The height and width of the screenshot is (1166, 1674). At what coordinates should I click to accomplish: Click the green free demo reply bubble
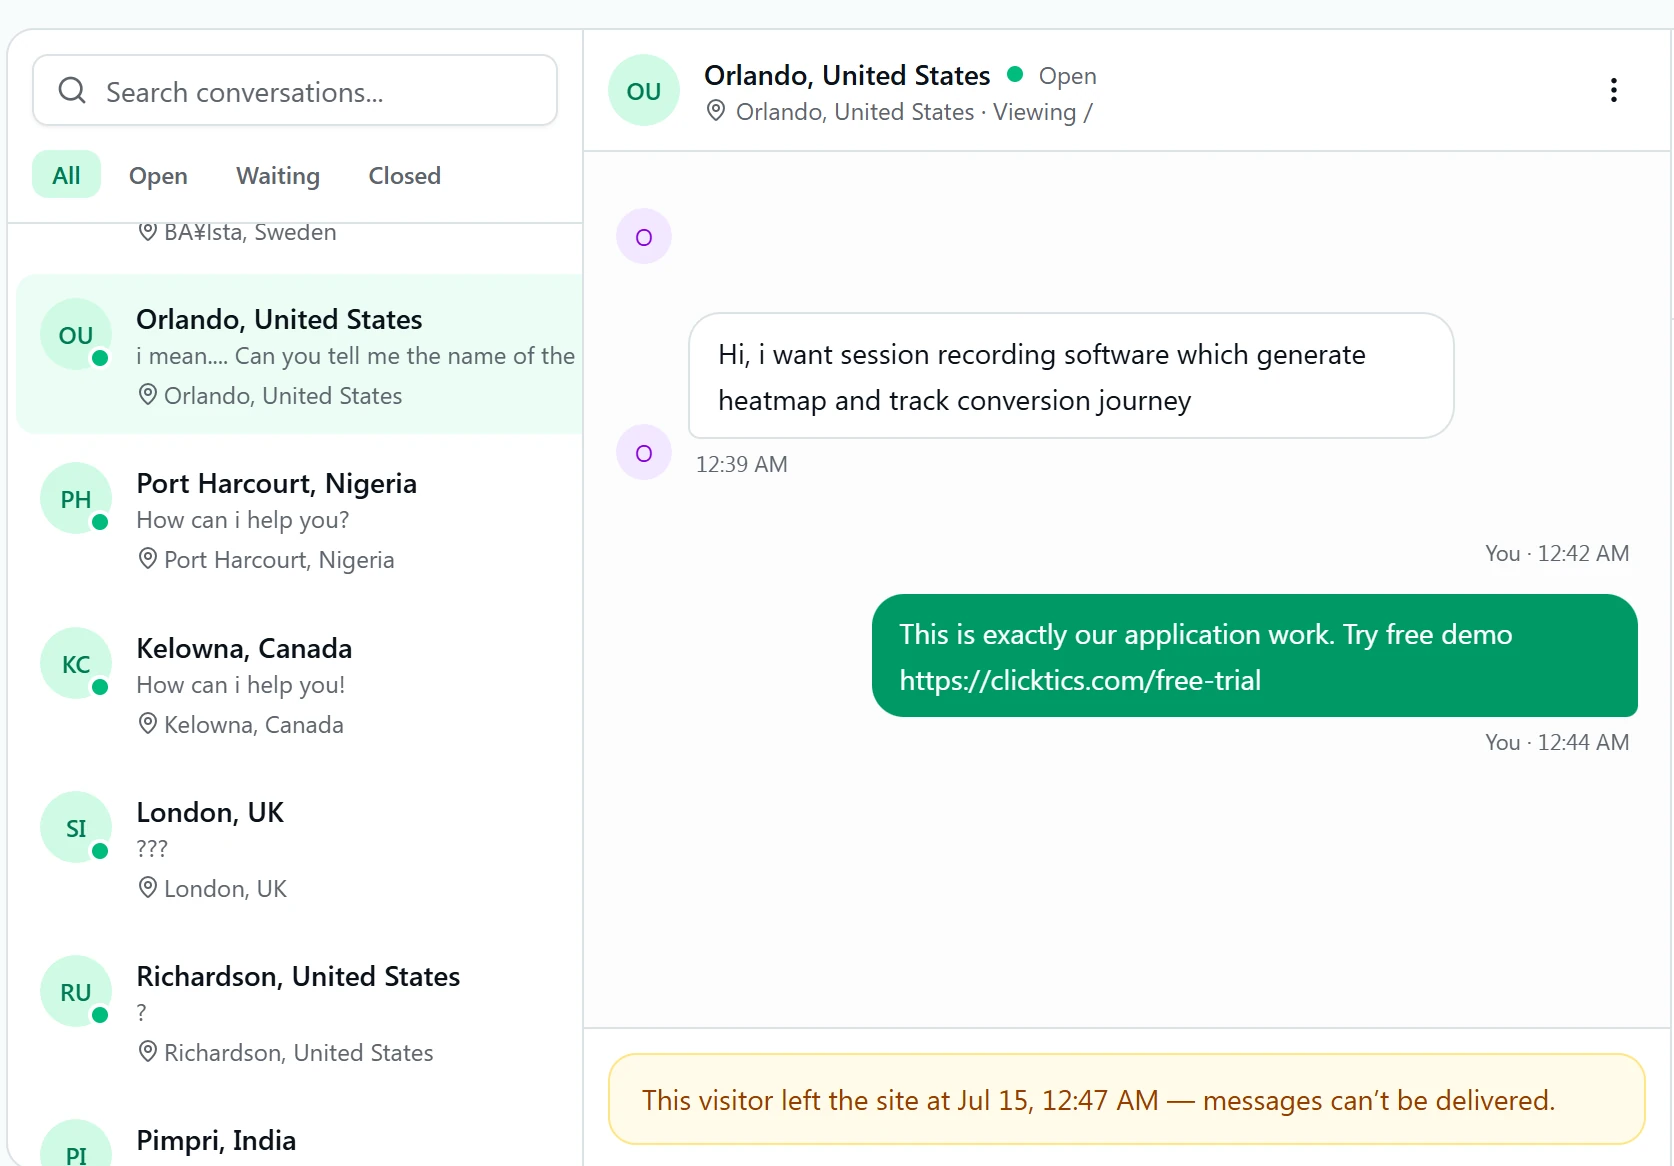1255,656
